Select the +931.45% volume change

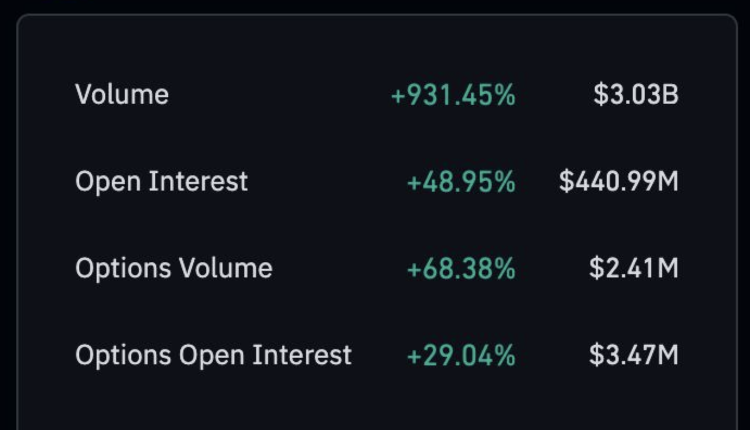pos(453,96)
